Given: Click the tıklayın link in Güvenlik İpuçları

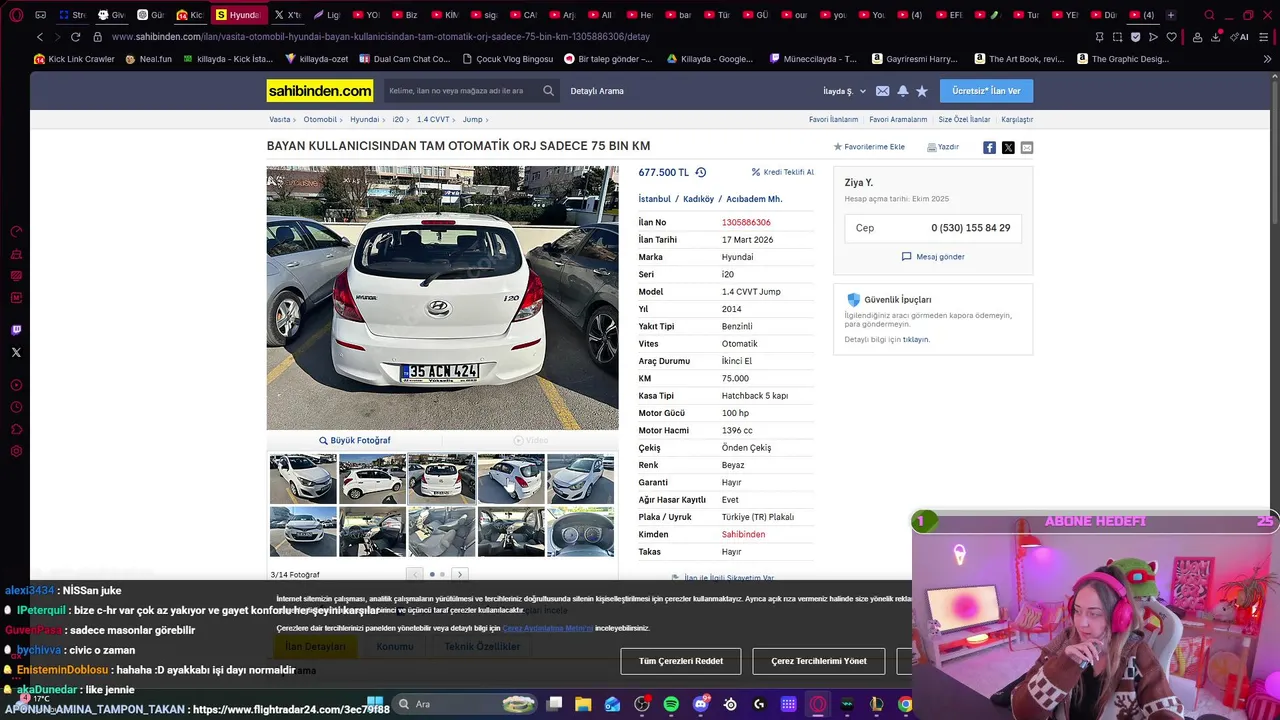Looking at the screenshot, I should pyautogui.click(x=915, y=340).
